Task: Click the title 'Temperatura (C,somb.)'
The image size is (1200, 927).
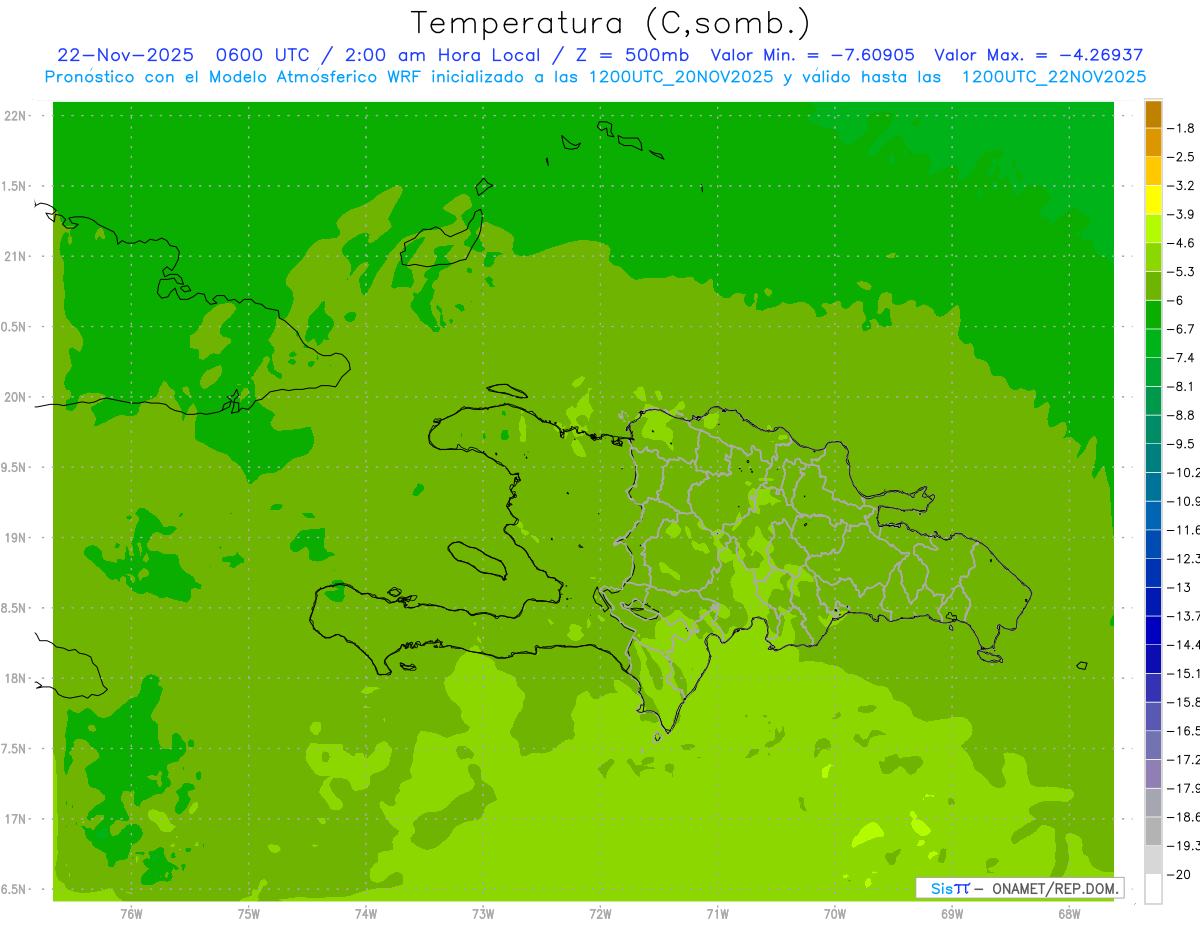Action: click(610, 23)
